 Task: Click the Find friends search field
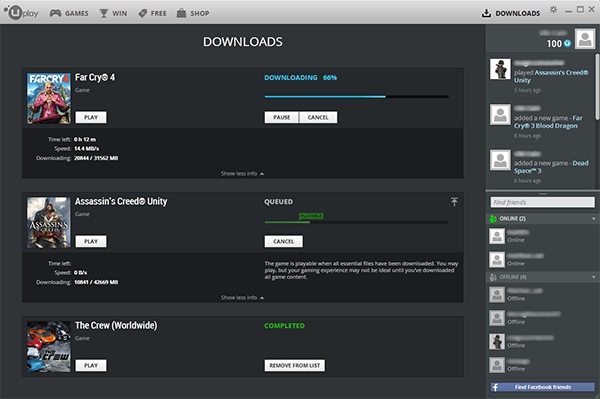click(x=543, y=202)
